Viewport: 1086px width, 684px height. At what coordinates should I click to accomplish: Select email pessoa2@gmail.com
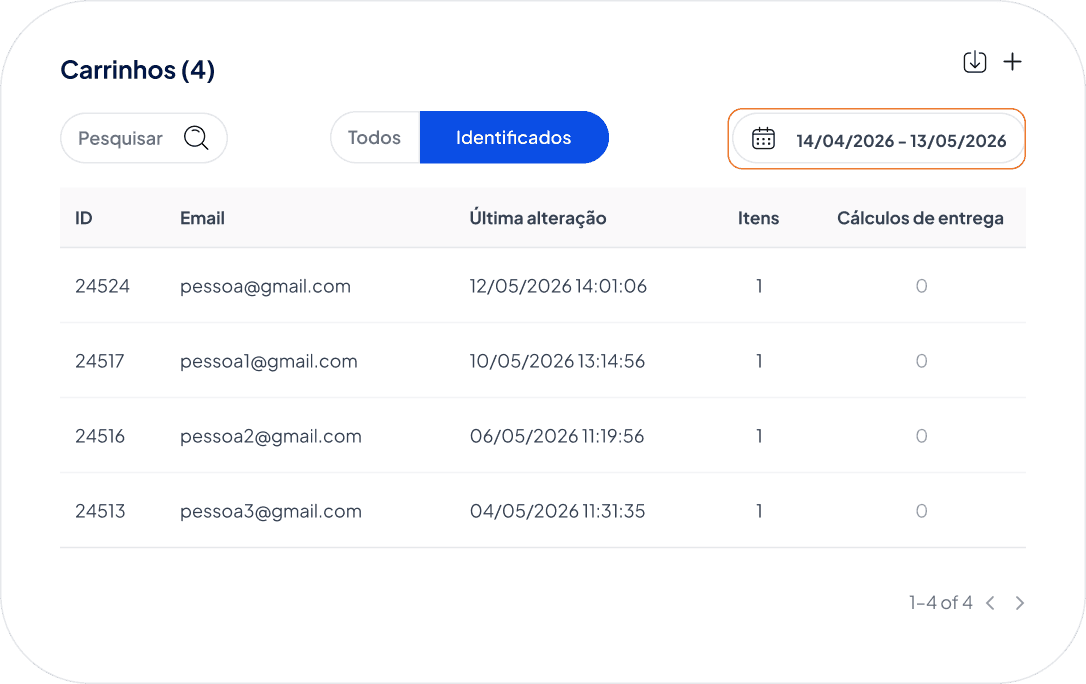click(271, 436)
